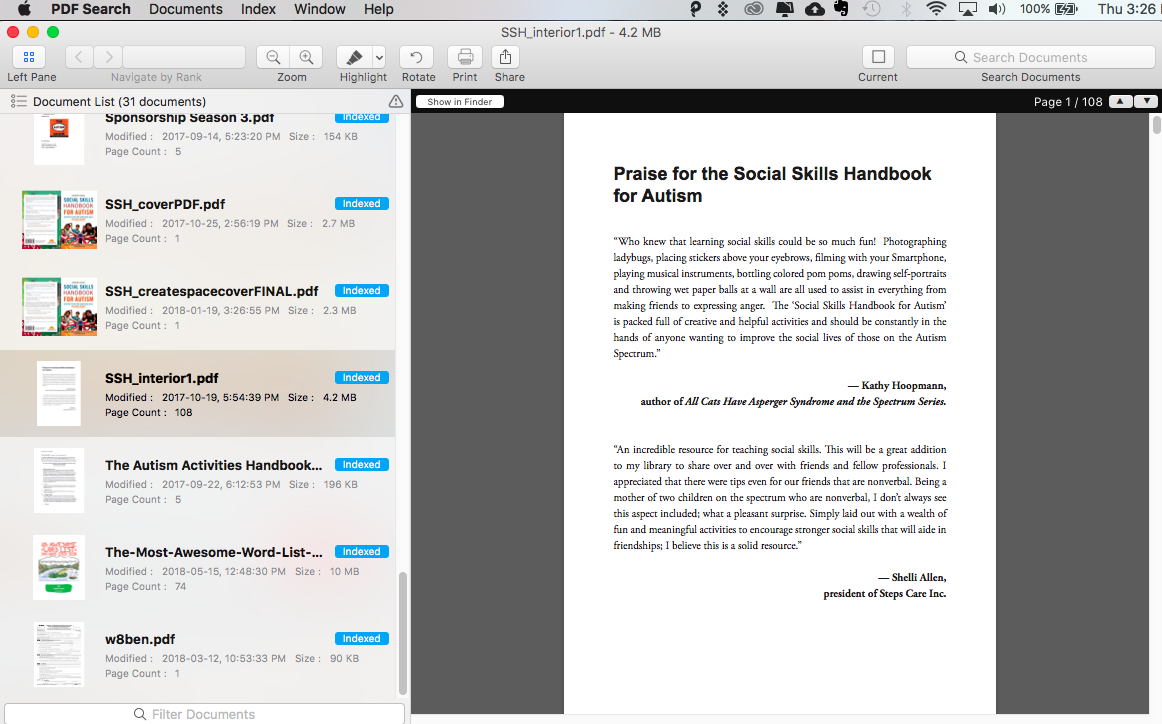Click the Bluetooth menu bar icon
This screenshot has width=1162, height=724.
[906, 9]
